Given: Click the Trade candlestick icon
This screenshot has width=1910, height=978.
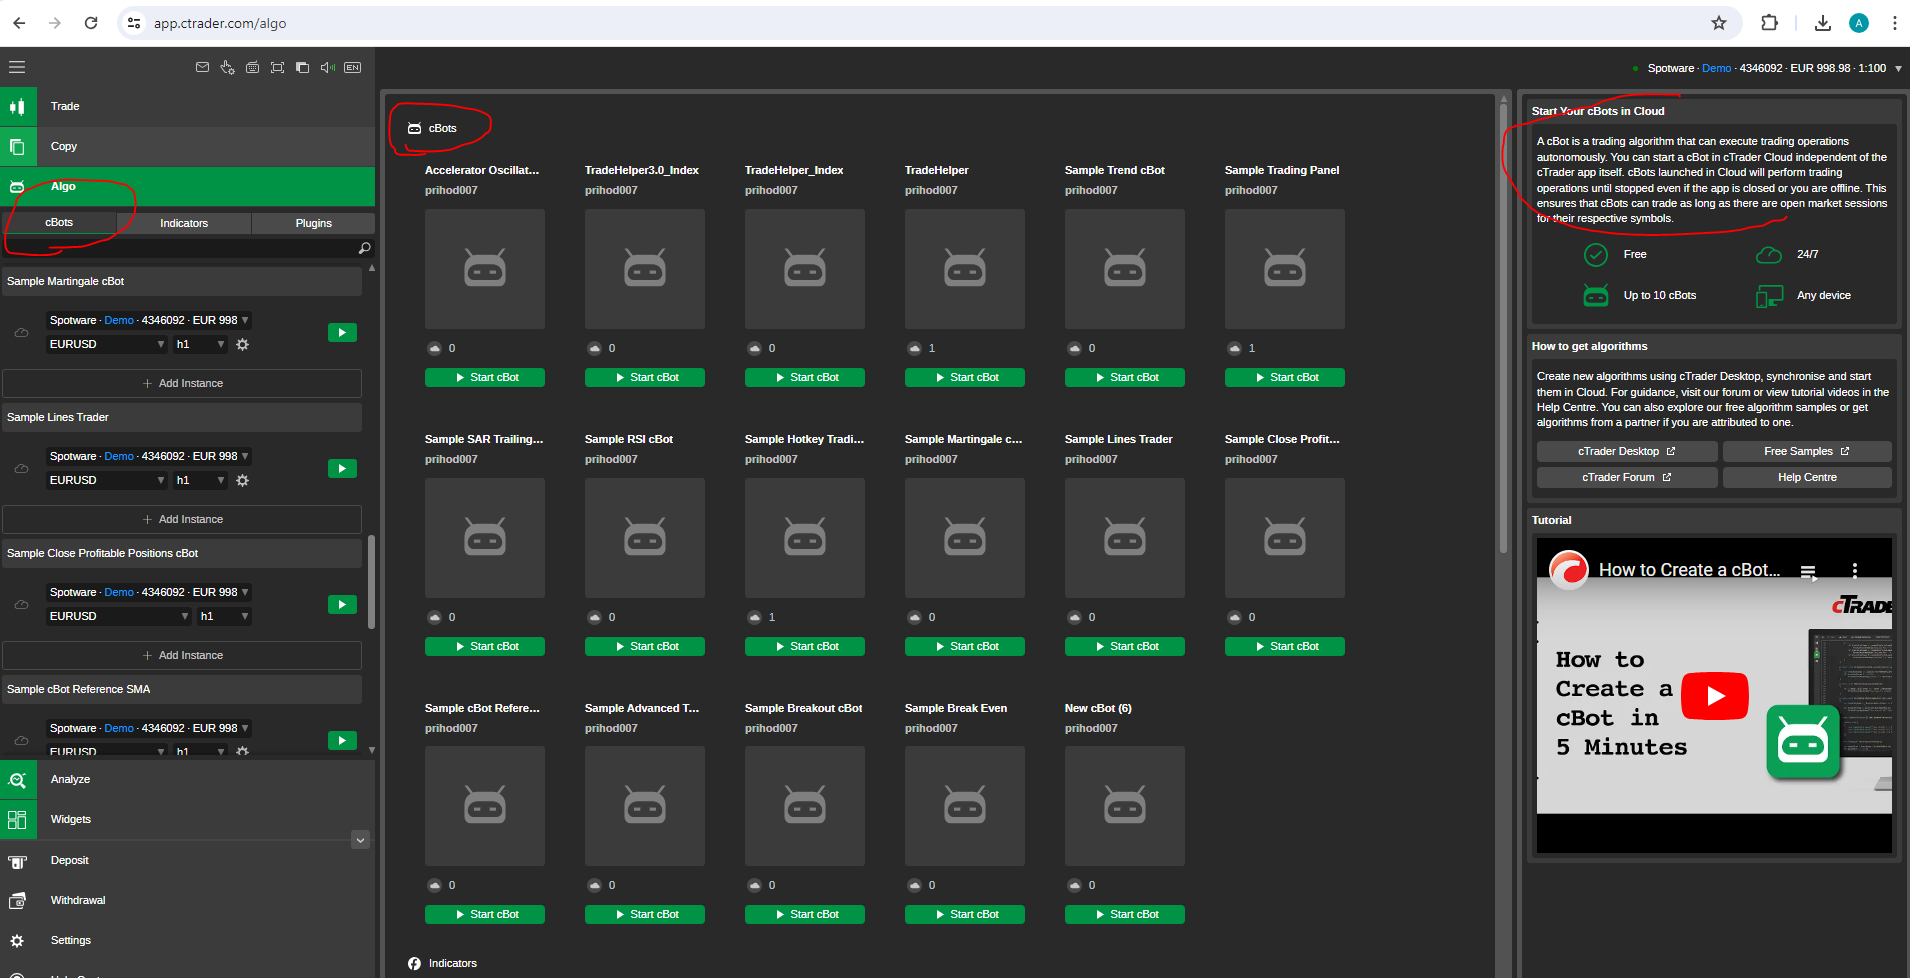Looking at the screenshot, I should [18, 106].
